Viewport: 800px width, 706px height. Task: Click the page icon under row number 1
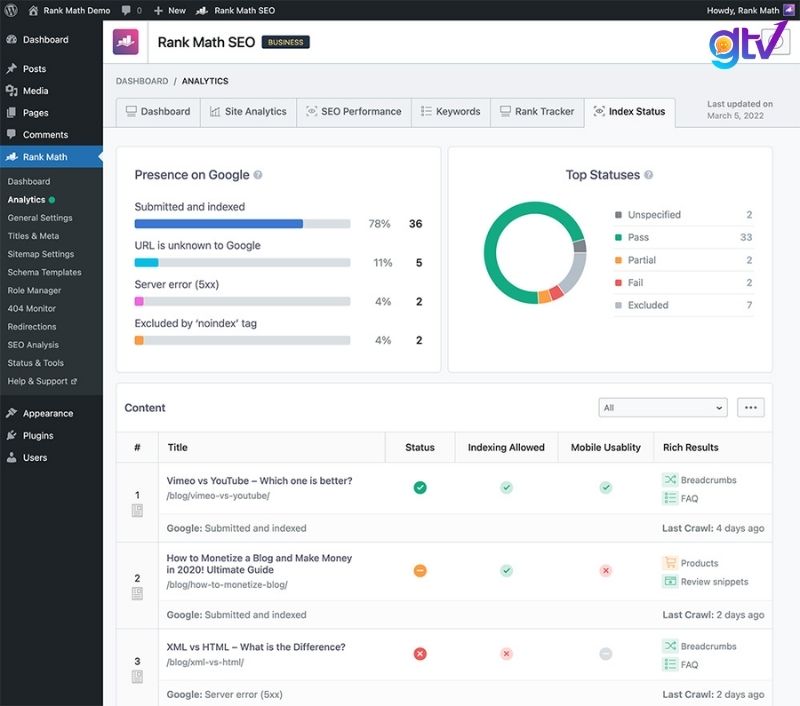point(138,511)
